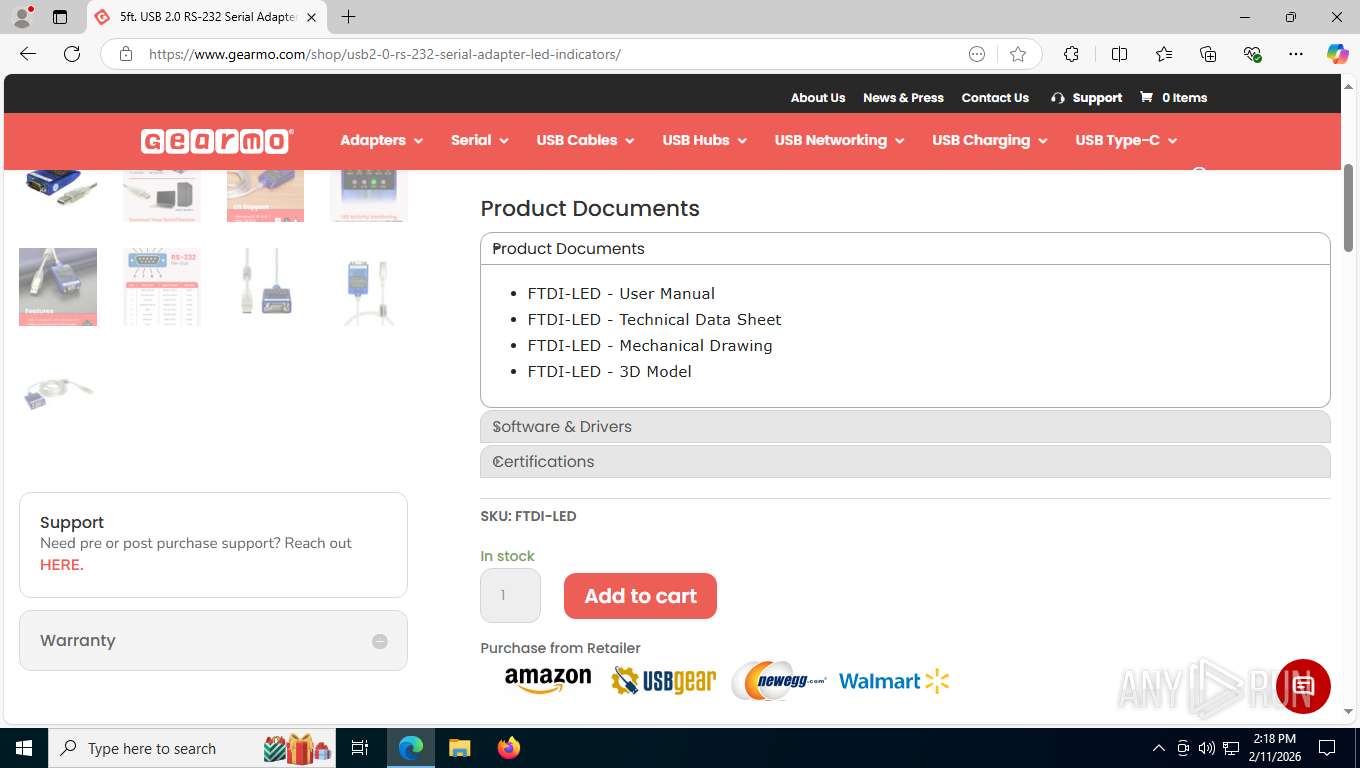Expand the USB Charging menu
Image resolution: width=1360 pixels, height=768 pixels.
pyautogui.click(x=990, y=141)
